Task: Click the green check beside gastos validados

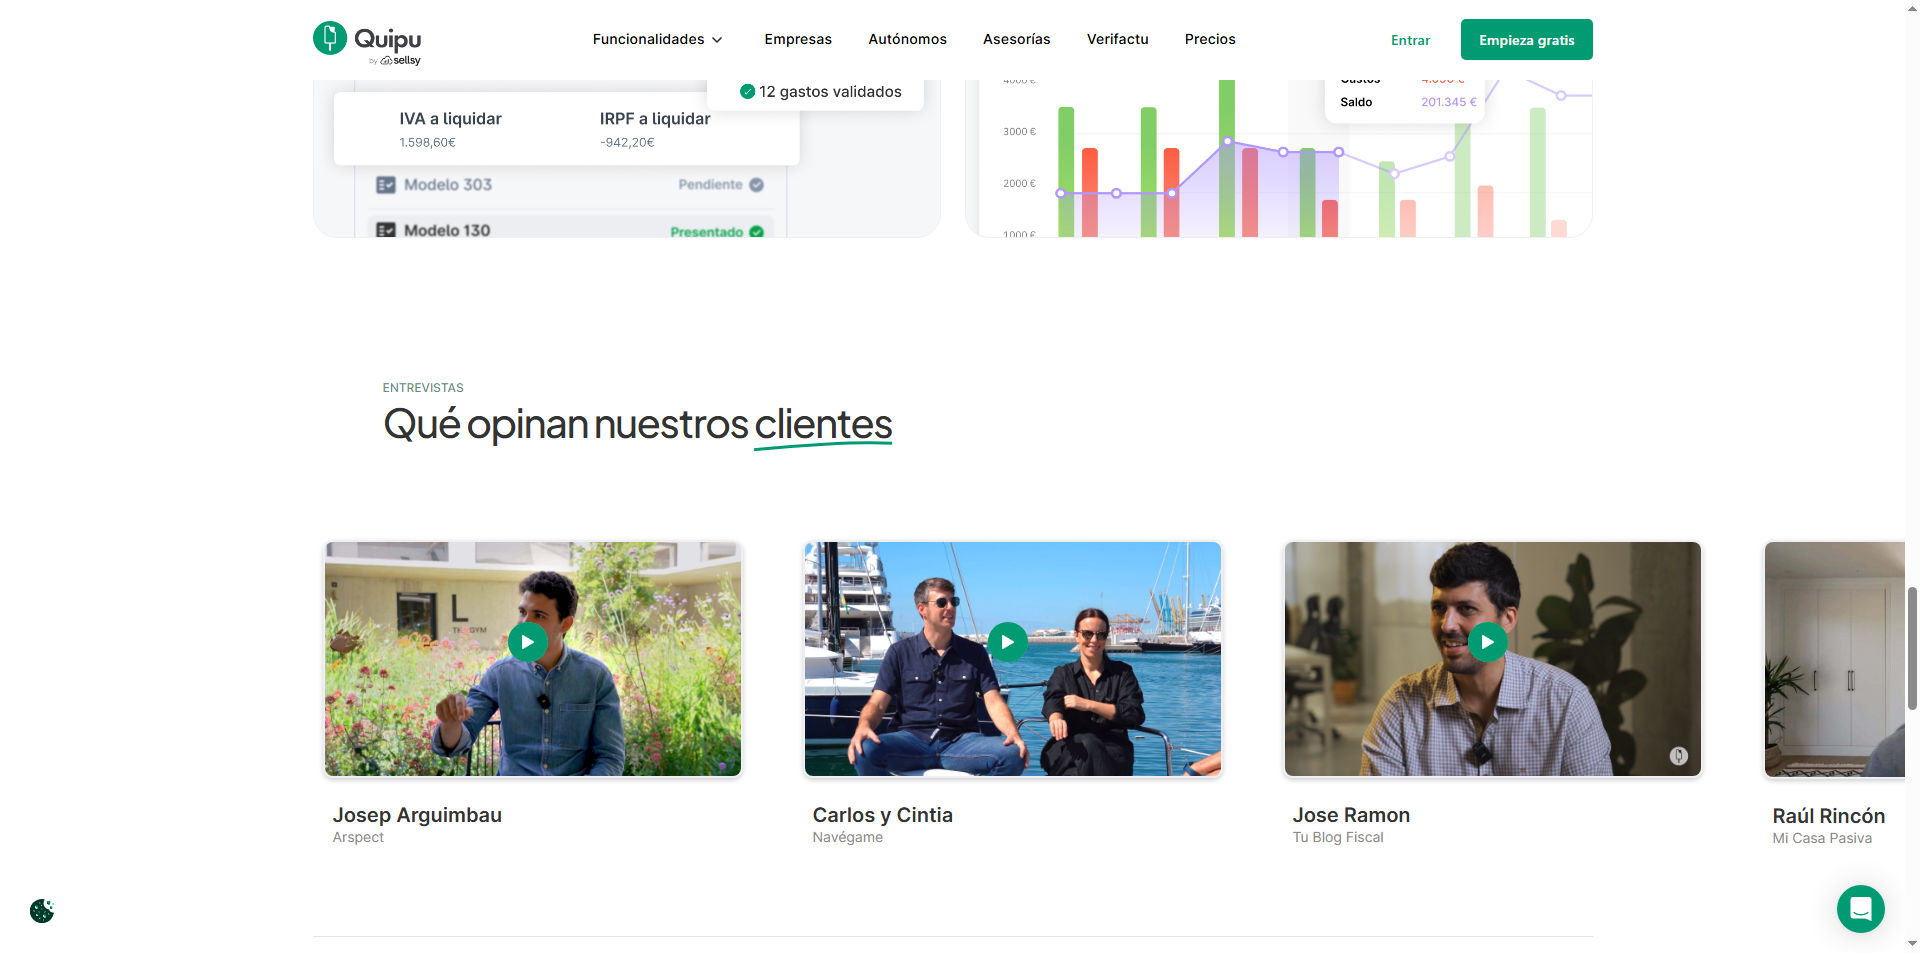Action: pos(747,92)
